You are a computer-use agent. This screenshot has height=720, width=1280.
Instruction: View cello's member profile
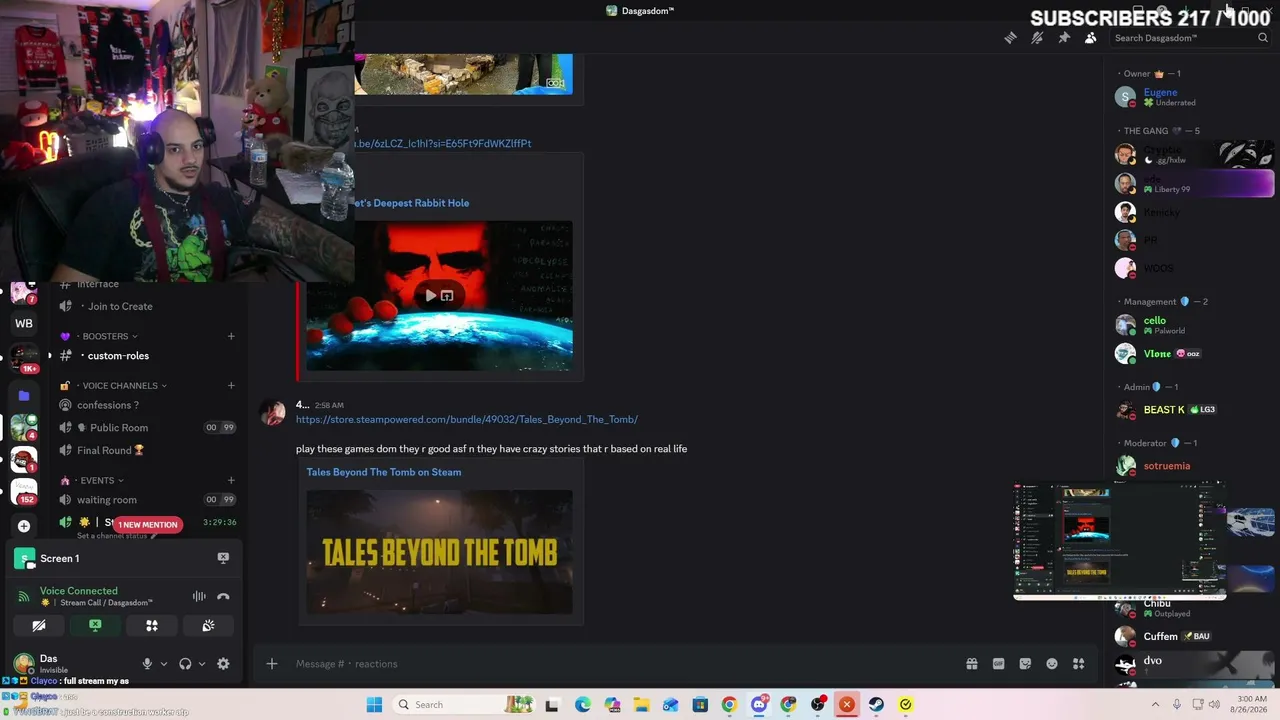pyautogui.click(x=1190, y=325)
